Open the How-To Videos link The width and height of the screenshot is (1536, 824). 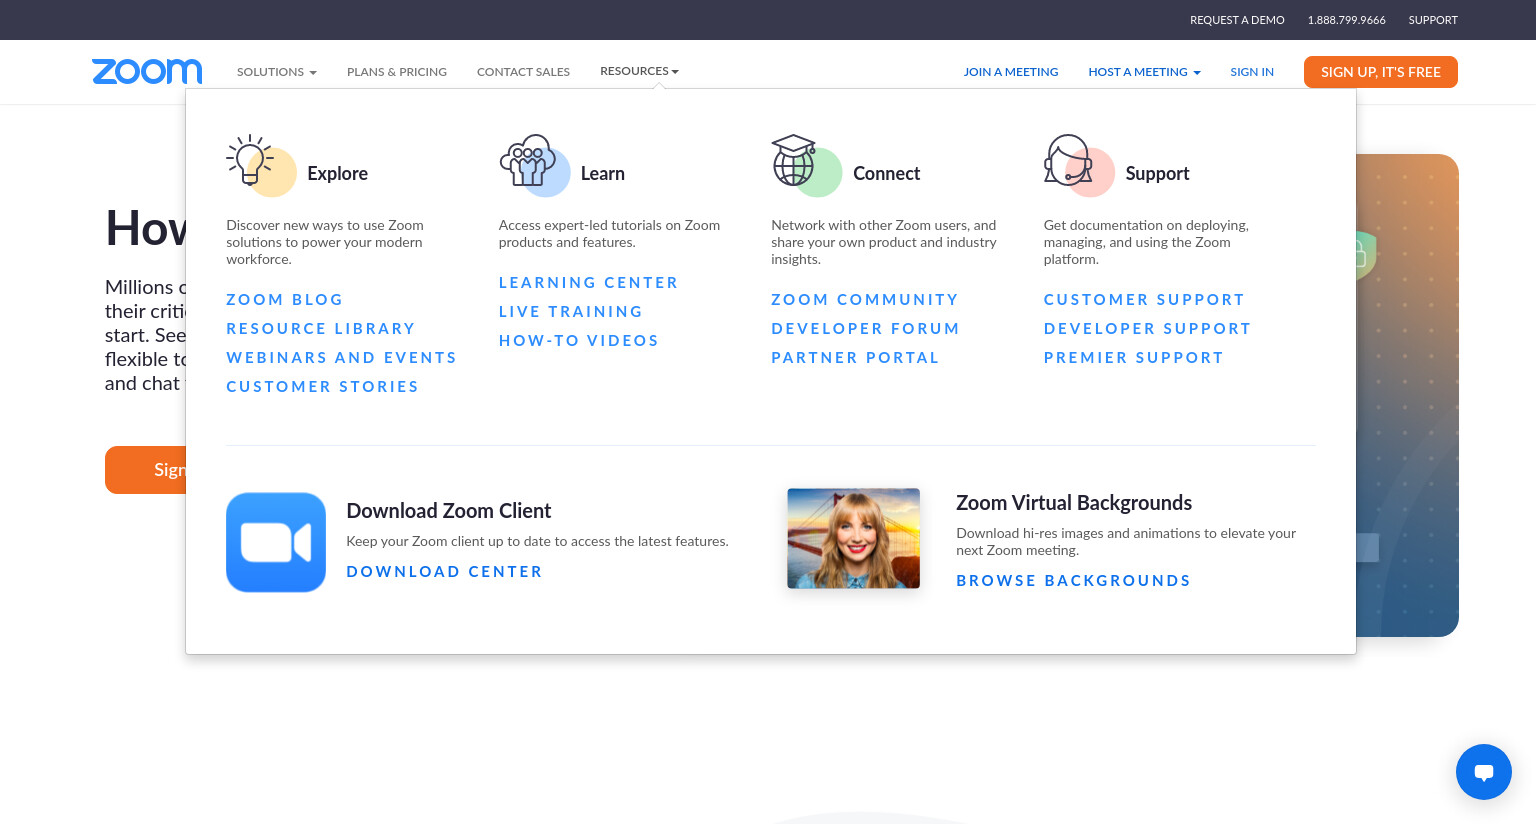click(579, 341)
